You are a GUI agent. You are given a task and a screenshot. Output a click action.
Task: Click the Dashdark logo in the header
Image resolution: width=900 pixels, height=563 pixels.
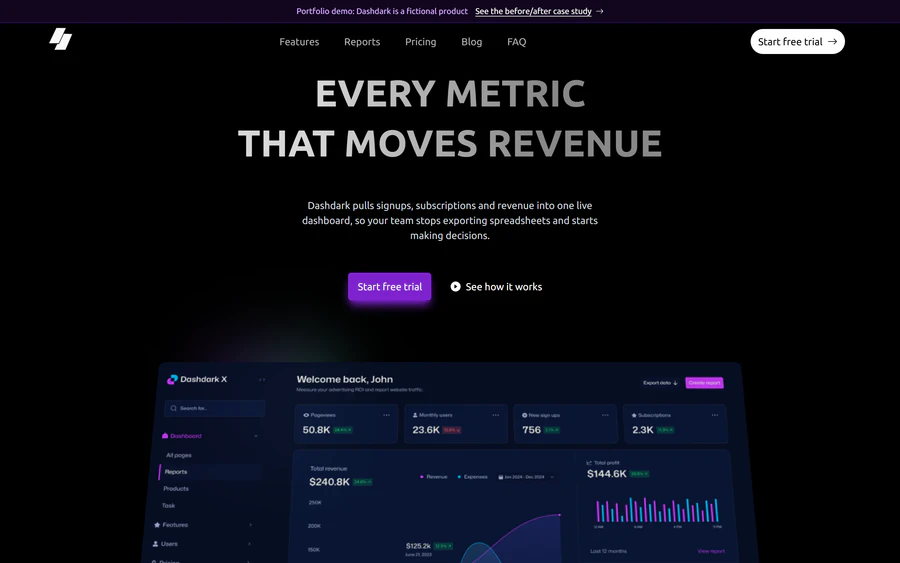[60, 39]
